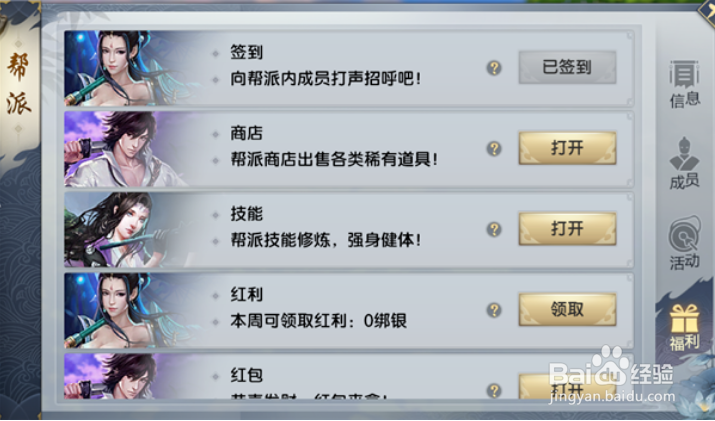Click the 已签到 sign-in button
The height and width of the screenshot is (421, 715).
point(567,68)
